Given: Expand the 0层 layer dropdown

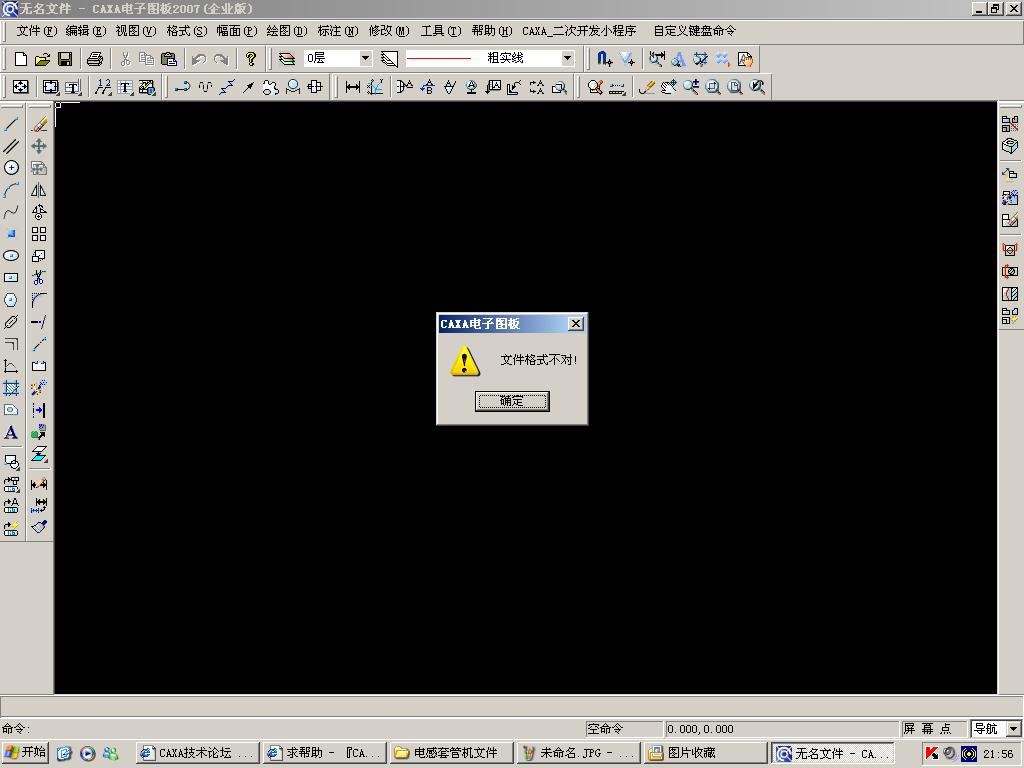Looking at the screenshot, I should 365,58.
